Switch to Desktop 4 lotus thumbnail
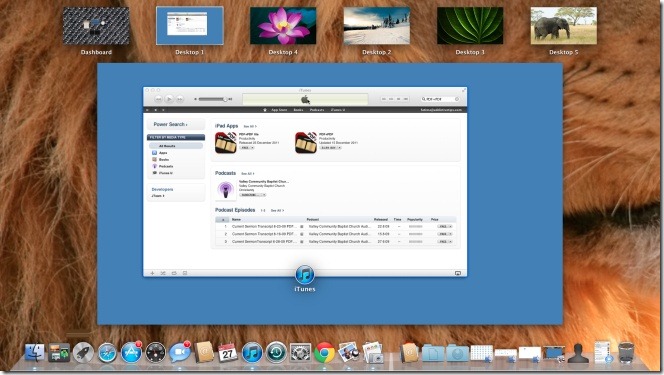The image size is (664, 375). [x=283, y=26]
